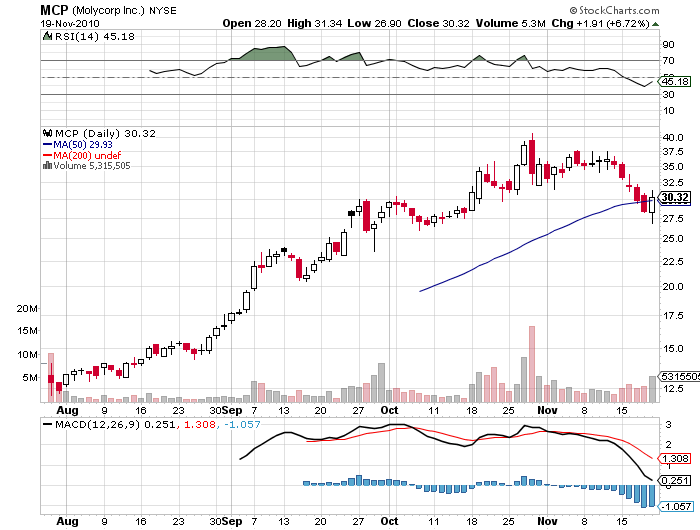Click the Nov label under the price panel
The image size is (700, 530).
coord(547,410)
